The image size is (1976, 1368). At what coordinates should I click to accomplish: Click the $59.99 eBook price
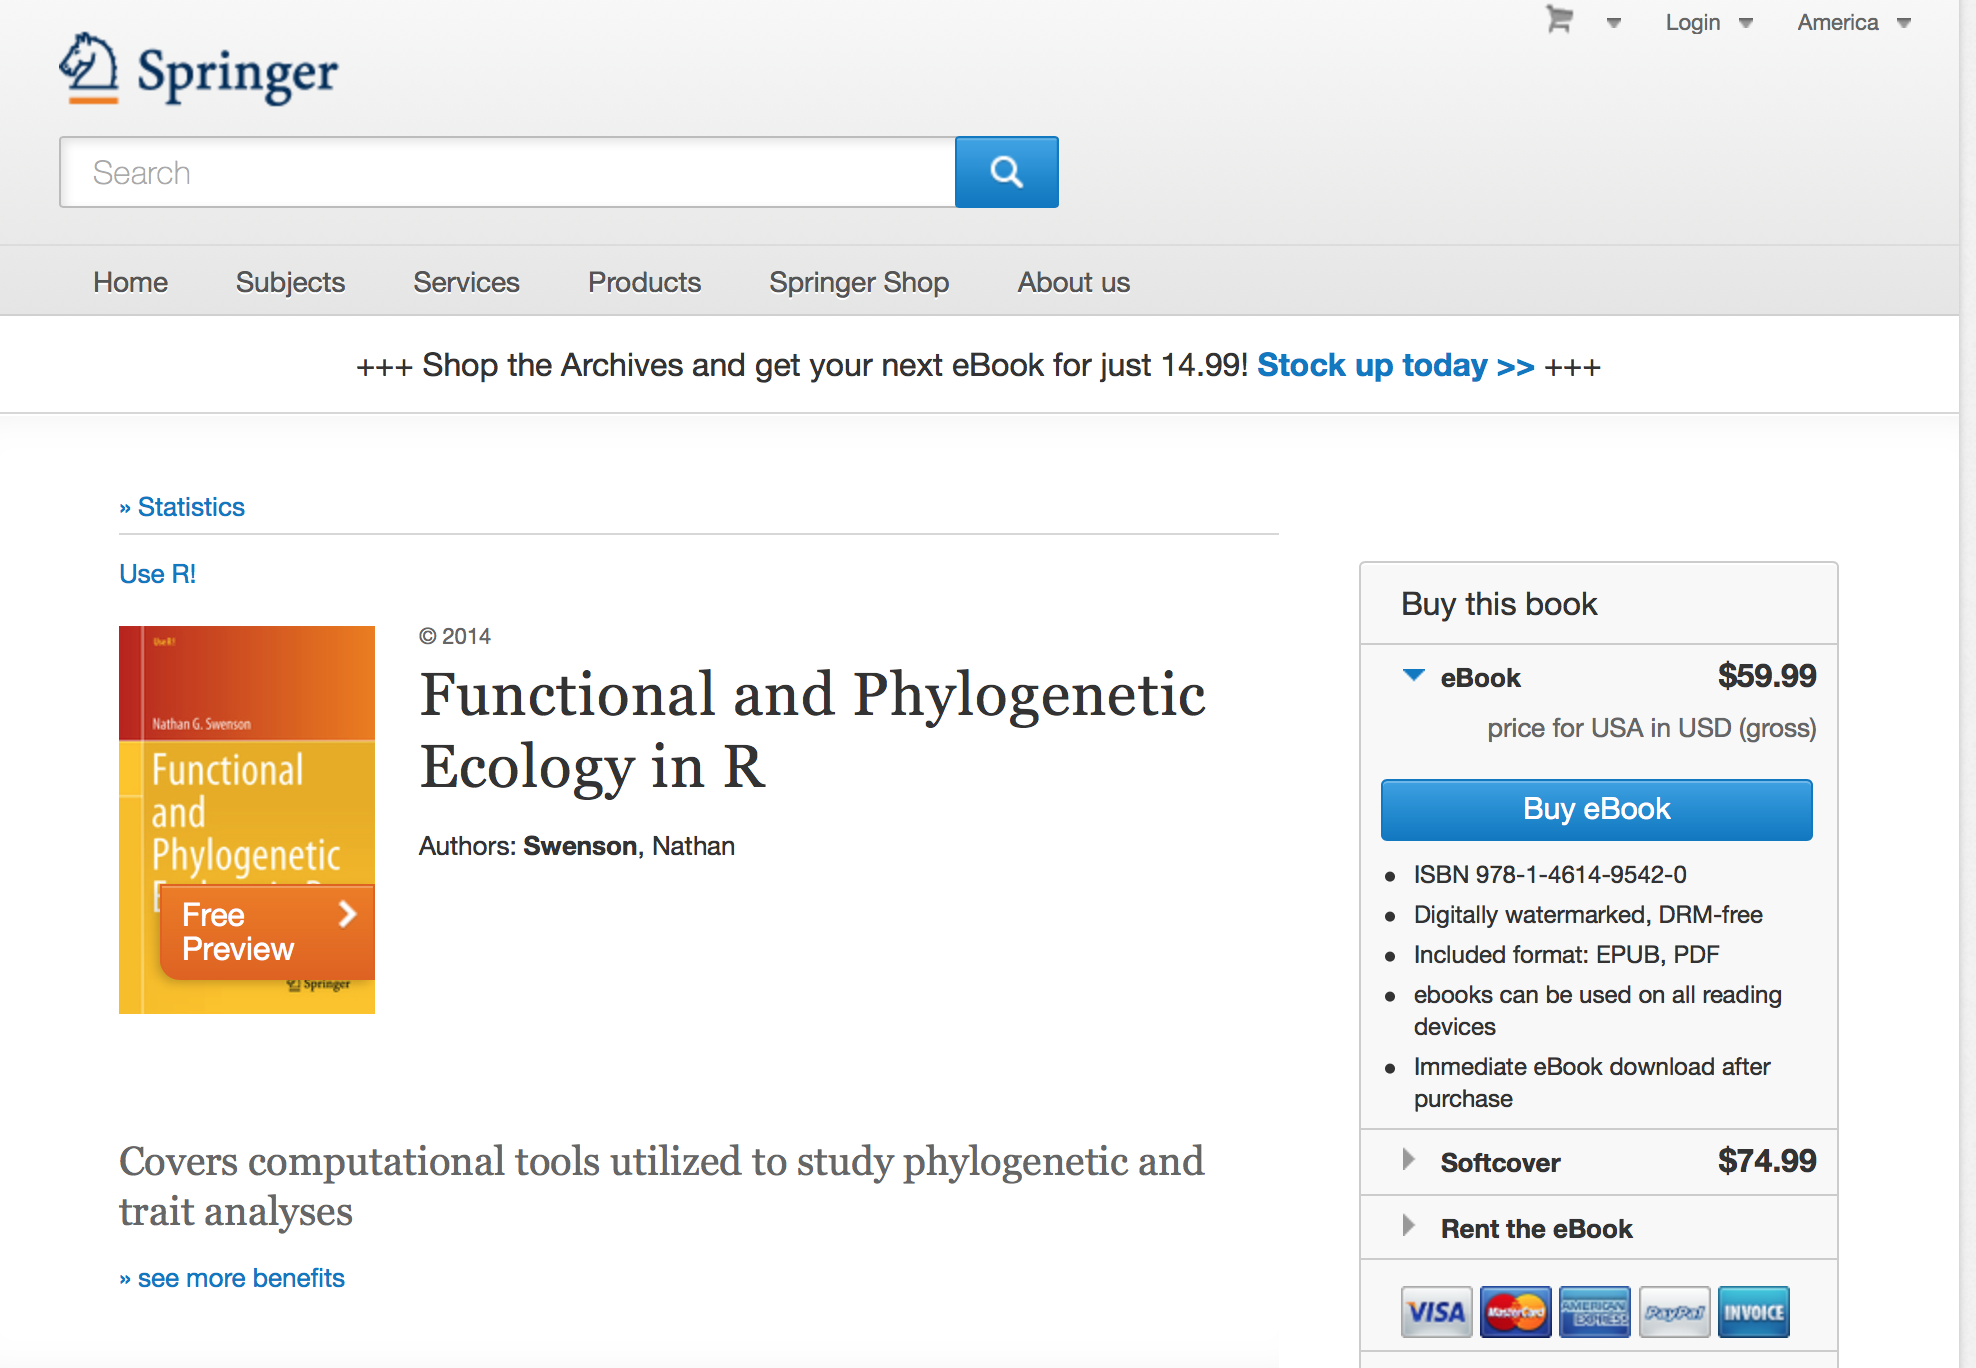(x=1767, y=676)
